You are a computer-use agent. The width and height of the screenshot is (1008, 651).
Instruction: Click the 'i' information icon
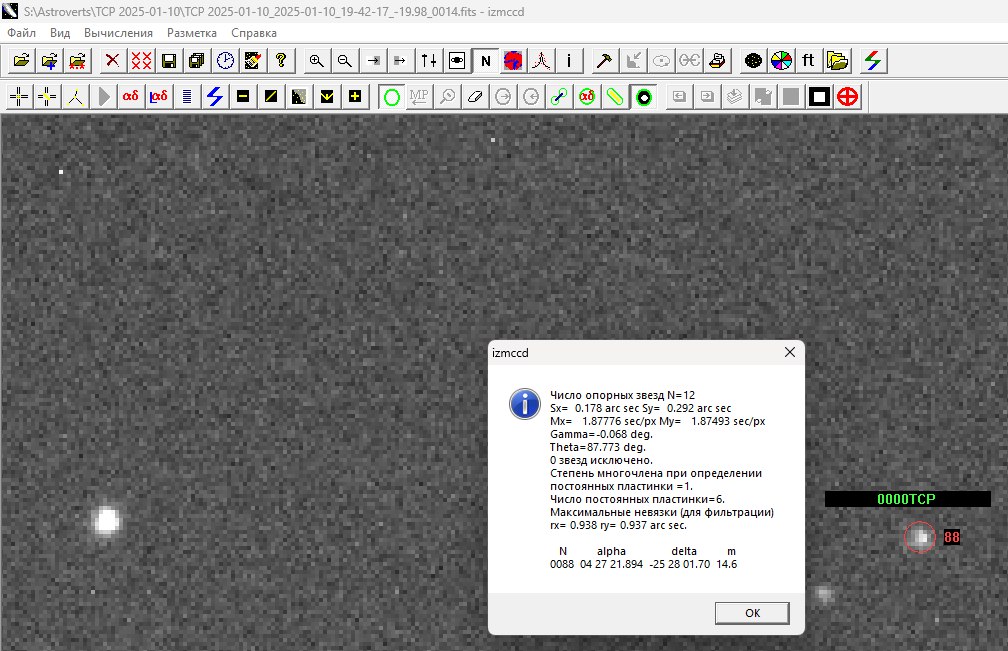tap(569, 61)
